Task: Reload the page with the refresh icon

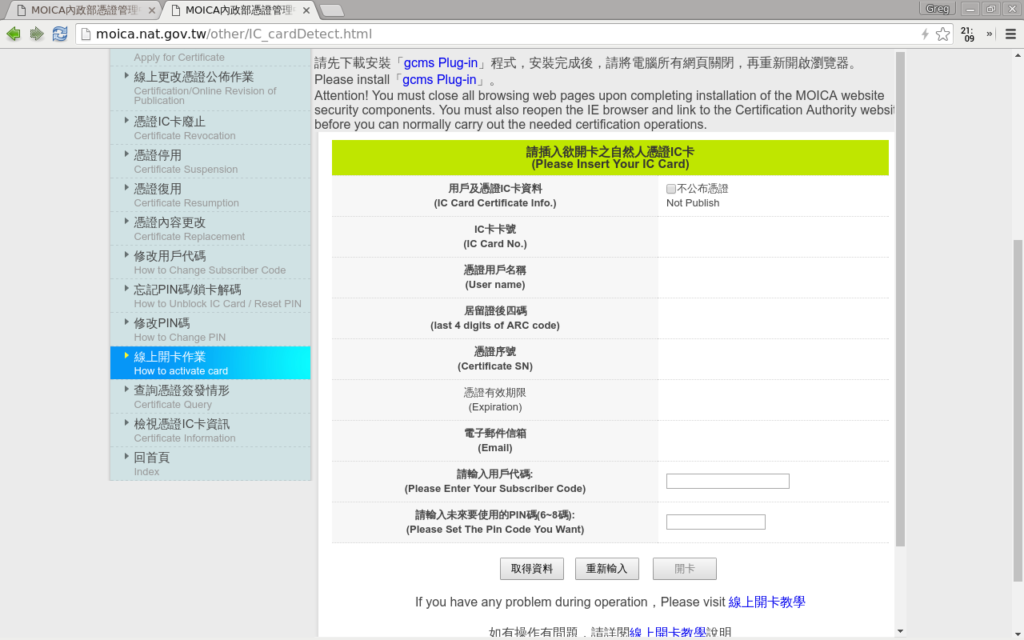Action: [59, 34]
